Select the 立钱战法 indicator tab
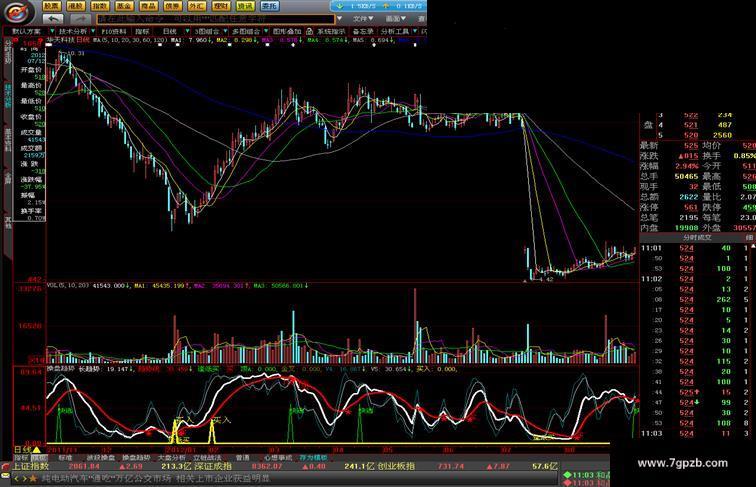 (207, 458)
